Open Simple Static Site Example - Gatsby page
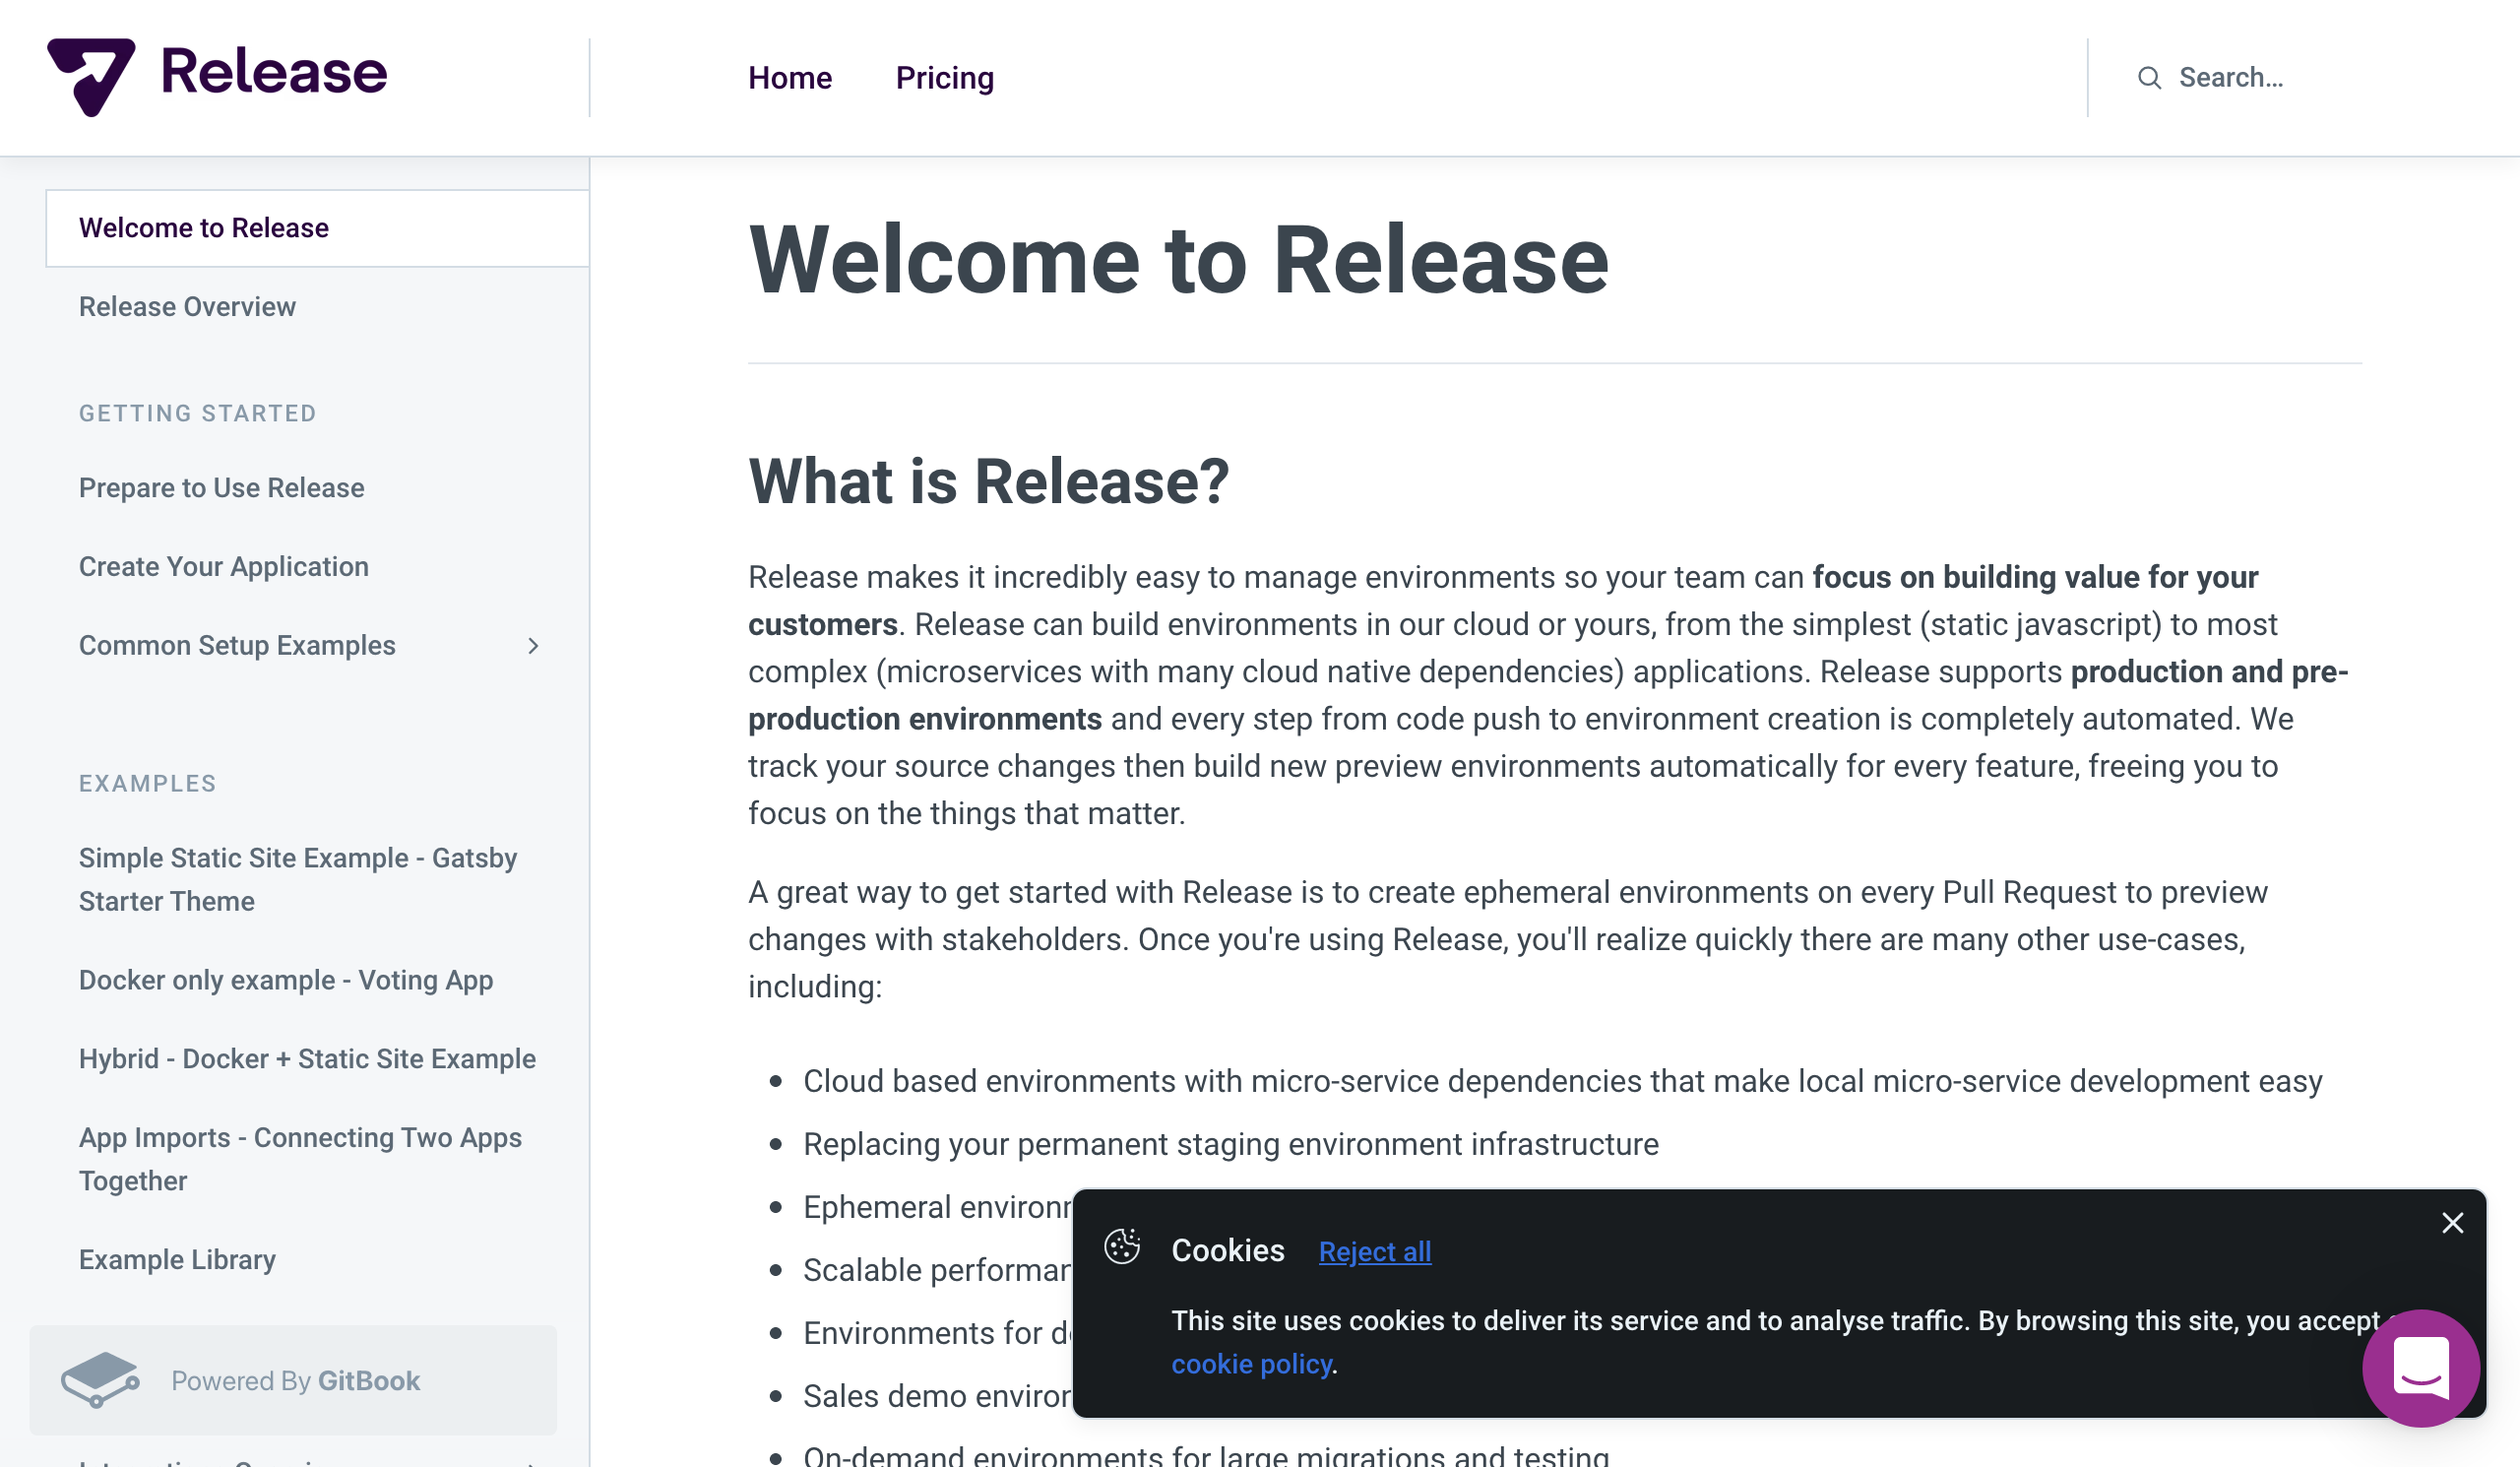This screenshot has height=1467, width=2520. 298,880
